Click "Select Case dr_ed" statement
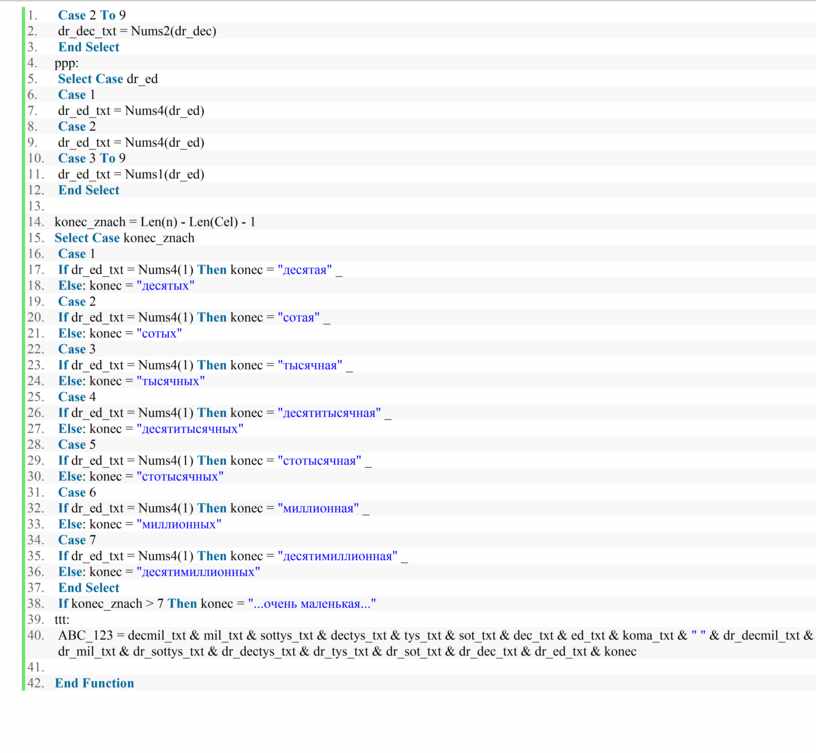This screenshot has width=816, height=753. click(x=108, y=79)
